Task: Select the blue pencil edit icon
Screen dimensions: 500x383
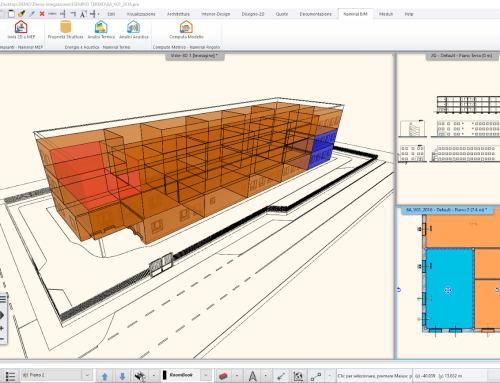Action: pyautogui.click(x=32, y=14)
